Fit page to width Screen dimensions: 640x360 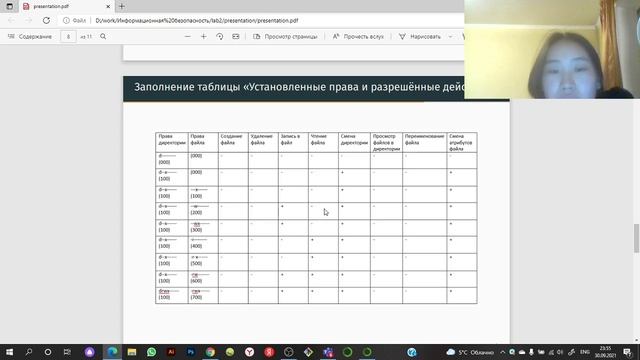236,37
